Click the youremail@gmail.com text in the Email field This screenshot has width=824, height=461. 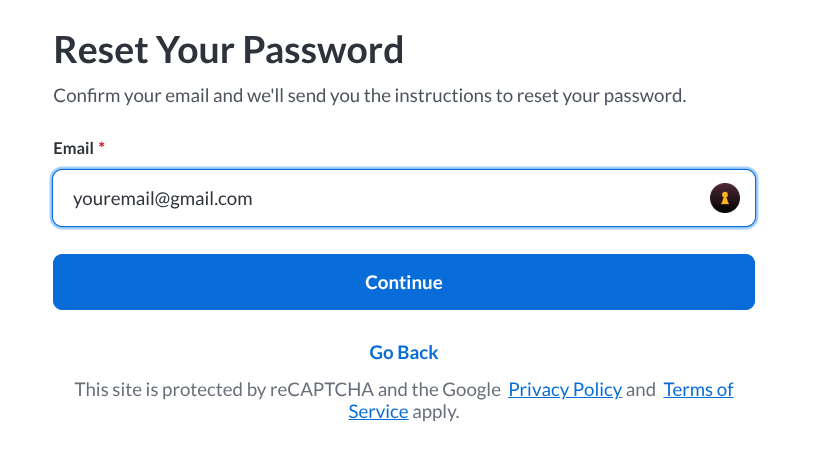pyautogui.click(x=162, y=199)
